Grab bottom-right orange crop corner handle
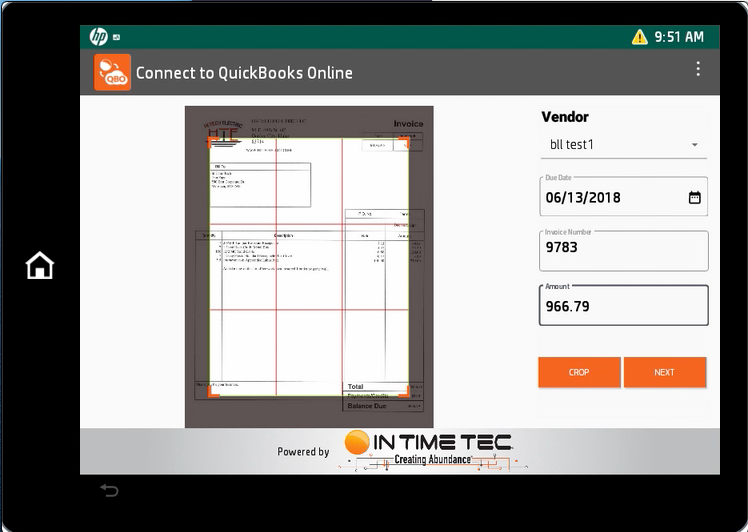The width and height of the screenshot is (748, 532). (x=405, y=392)
